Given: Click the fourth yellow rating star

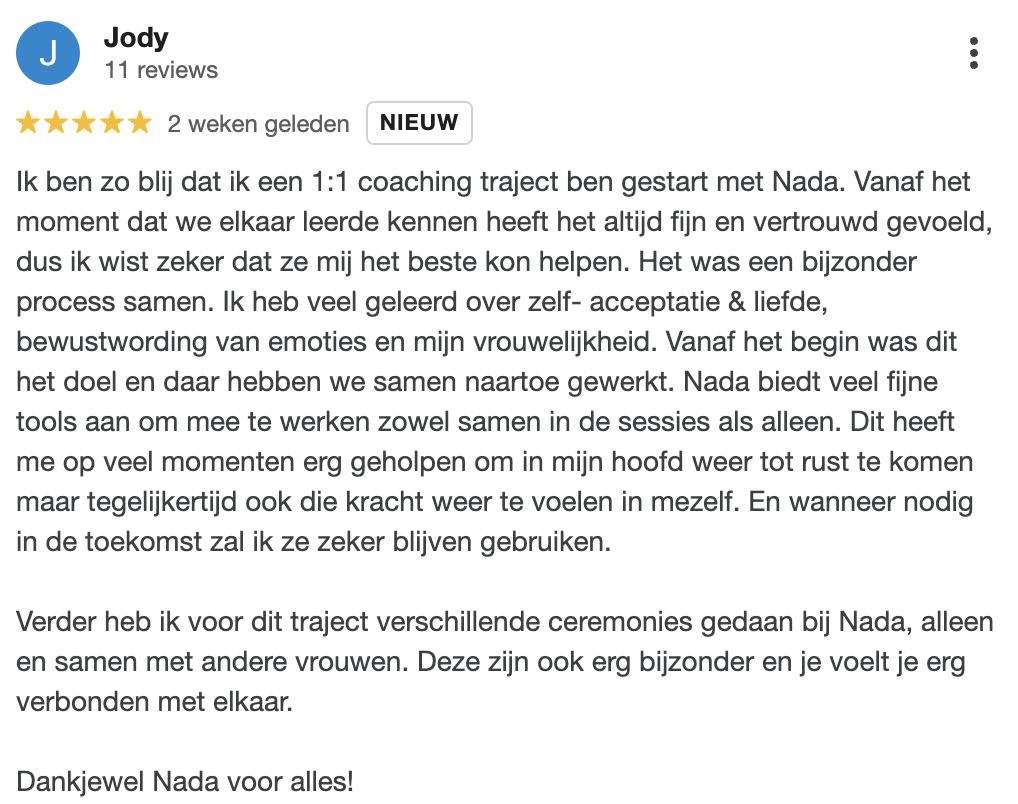Looking at the screenshot, I should click(112, 123).
